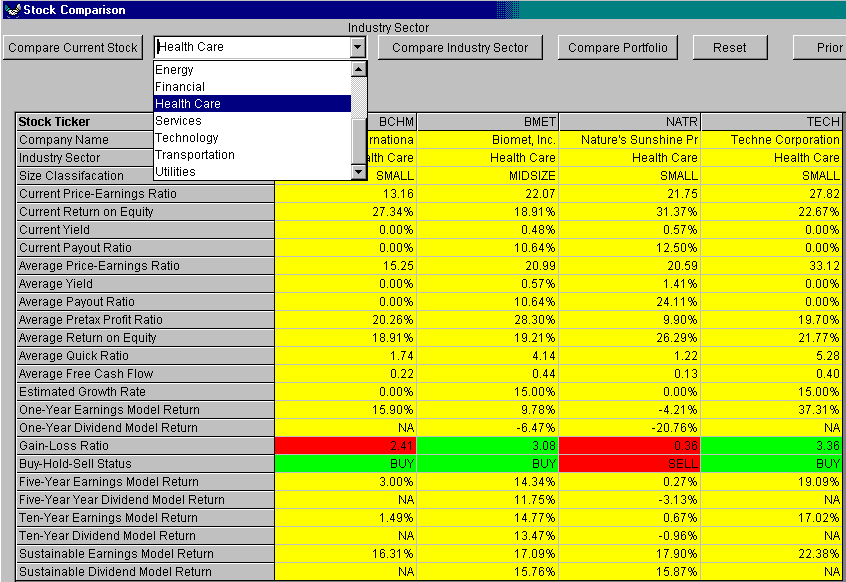Click the Biomet, Inc. company name cell
Image resolution: width=846 pixels, height=582 pixels.
488,140
